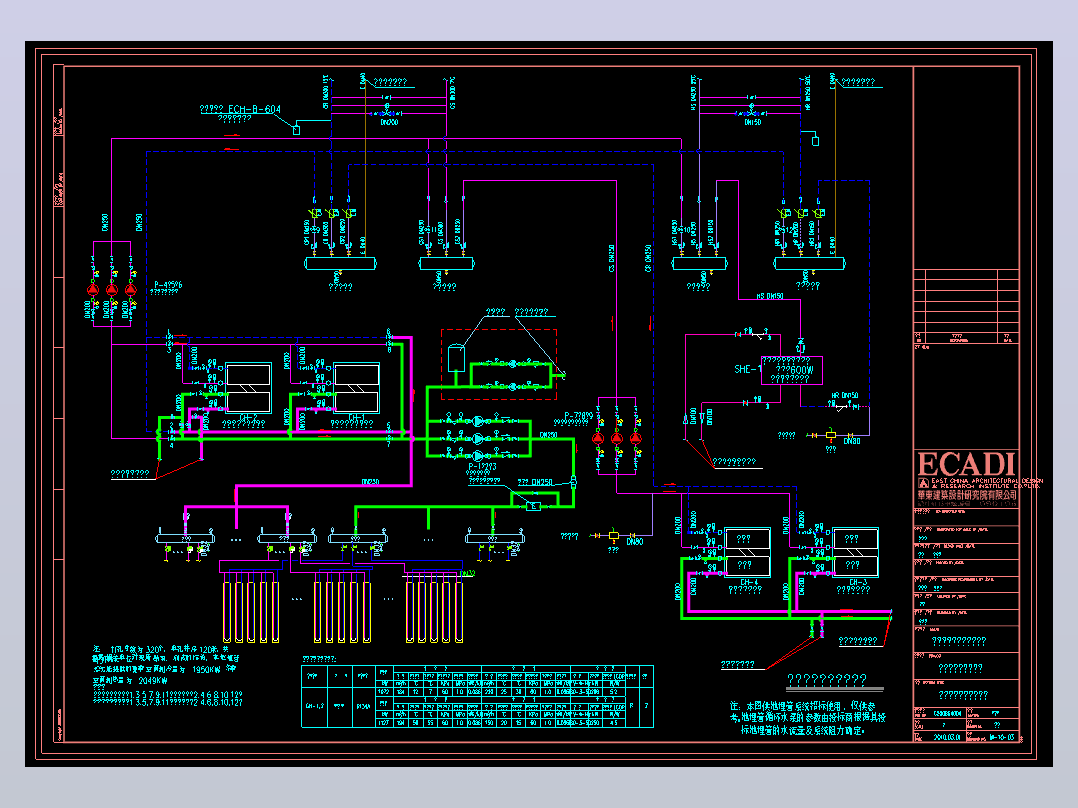Select the 本图供地埋管 note paragraph
Screen dimensions: 1078x808
point(807,718)
